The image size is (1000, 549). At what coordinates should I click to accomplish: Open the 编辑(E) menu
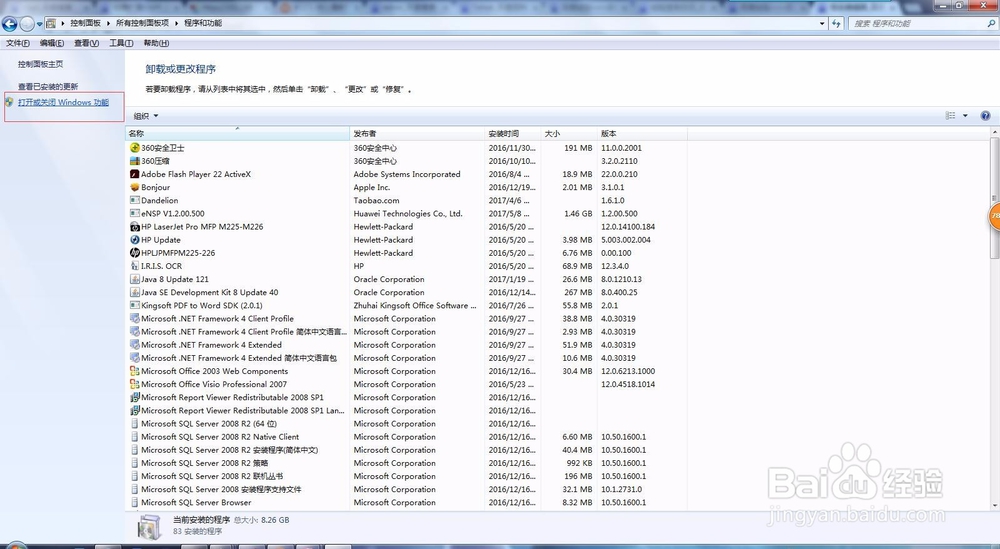point(52,43)
